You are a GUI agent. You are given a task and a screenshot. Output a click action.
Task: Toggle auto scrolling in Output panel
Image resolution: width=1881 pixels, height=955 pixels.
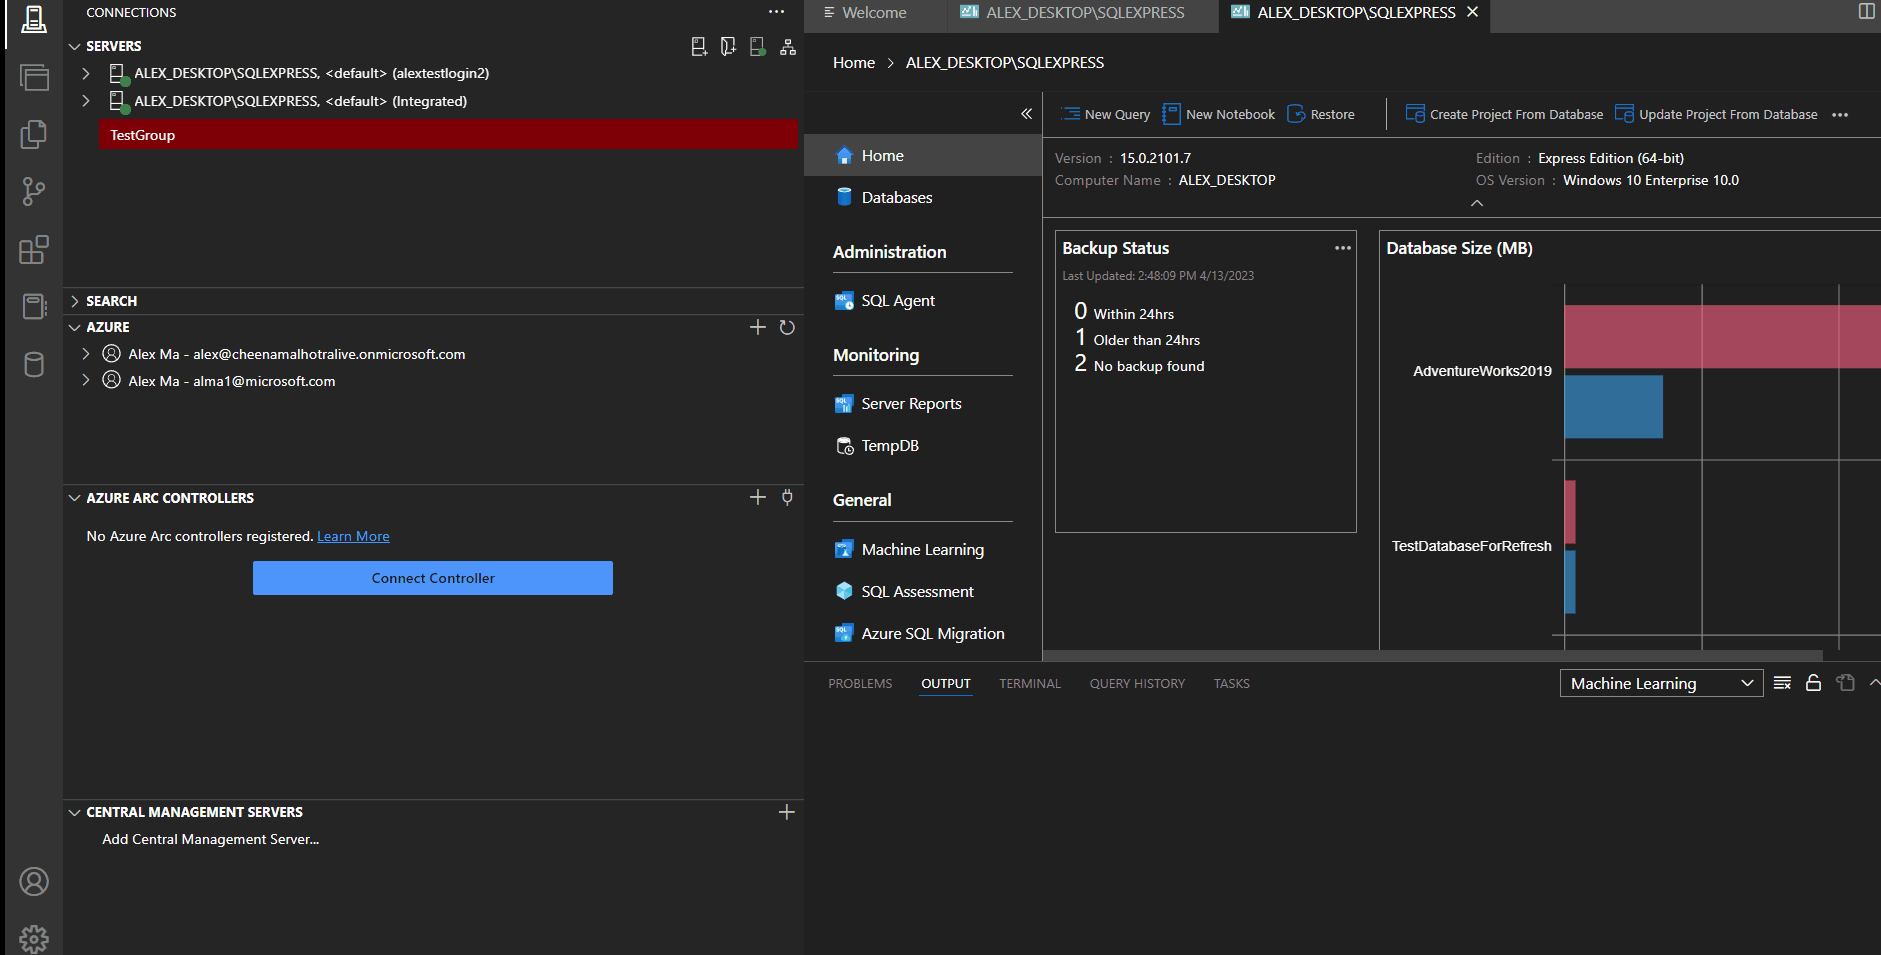1813,683
